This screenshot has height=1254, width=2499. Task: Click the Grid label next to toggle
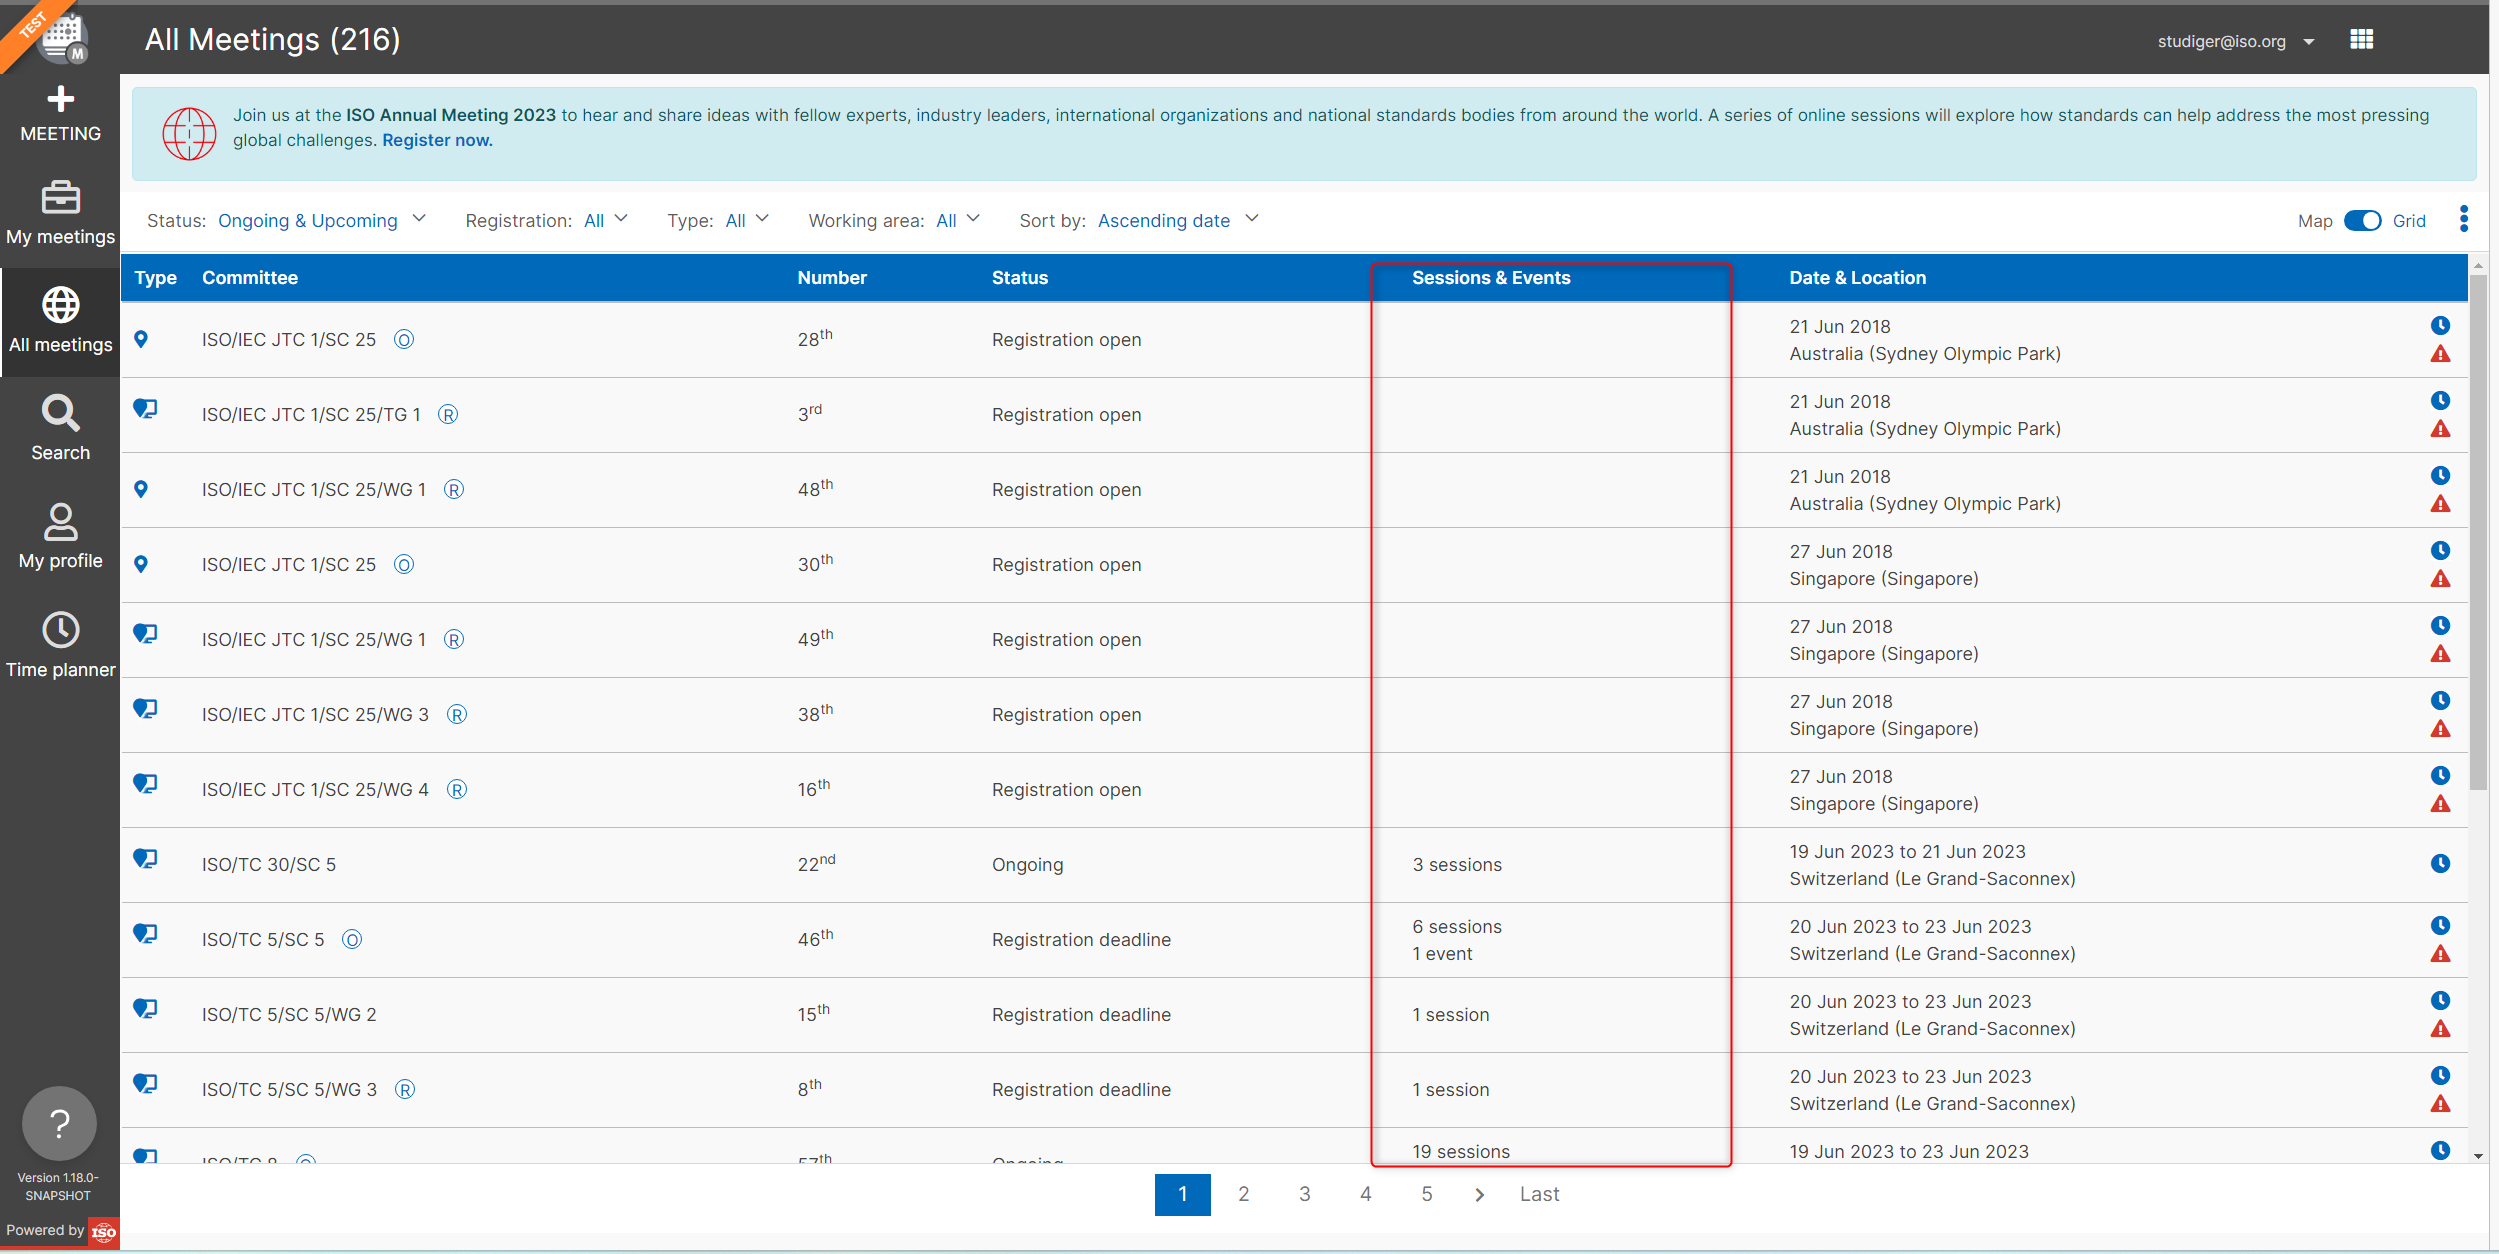(2409, 221)
